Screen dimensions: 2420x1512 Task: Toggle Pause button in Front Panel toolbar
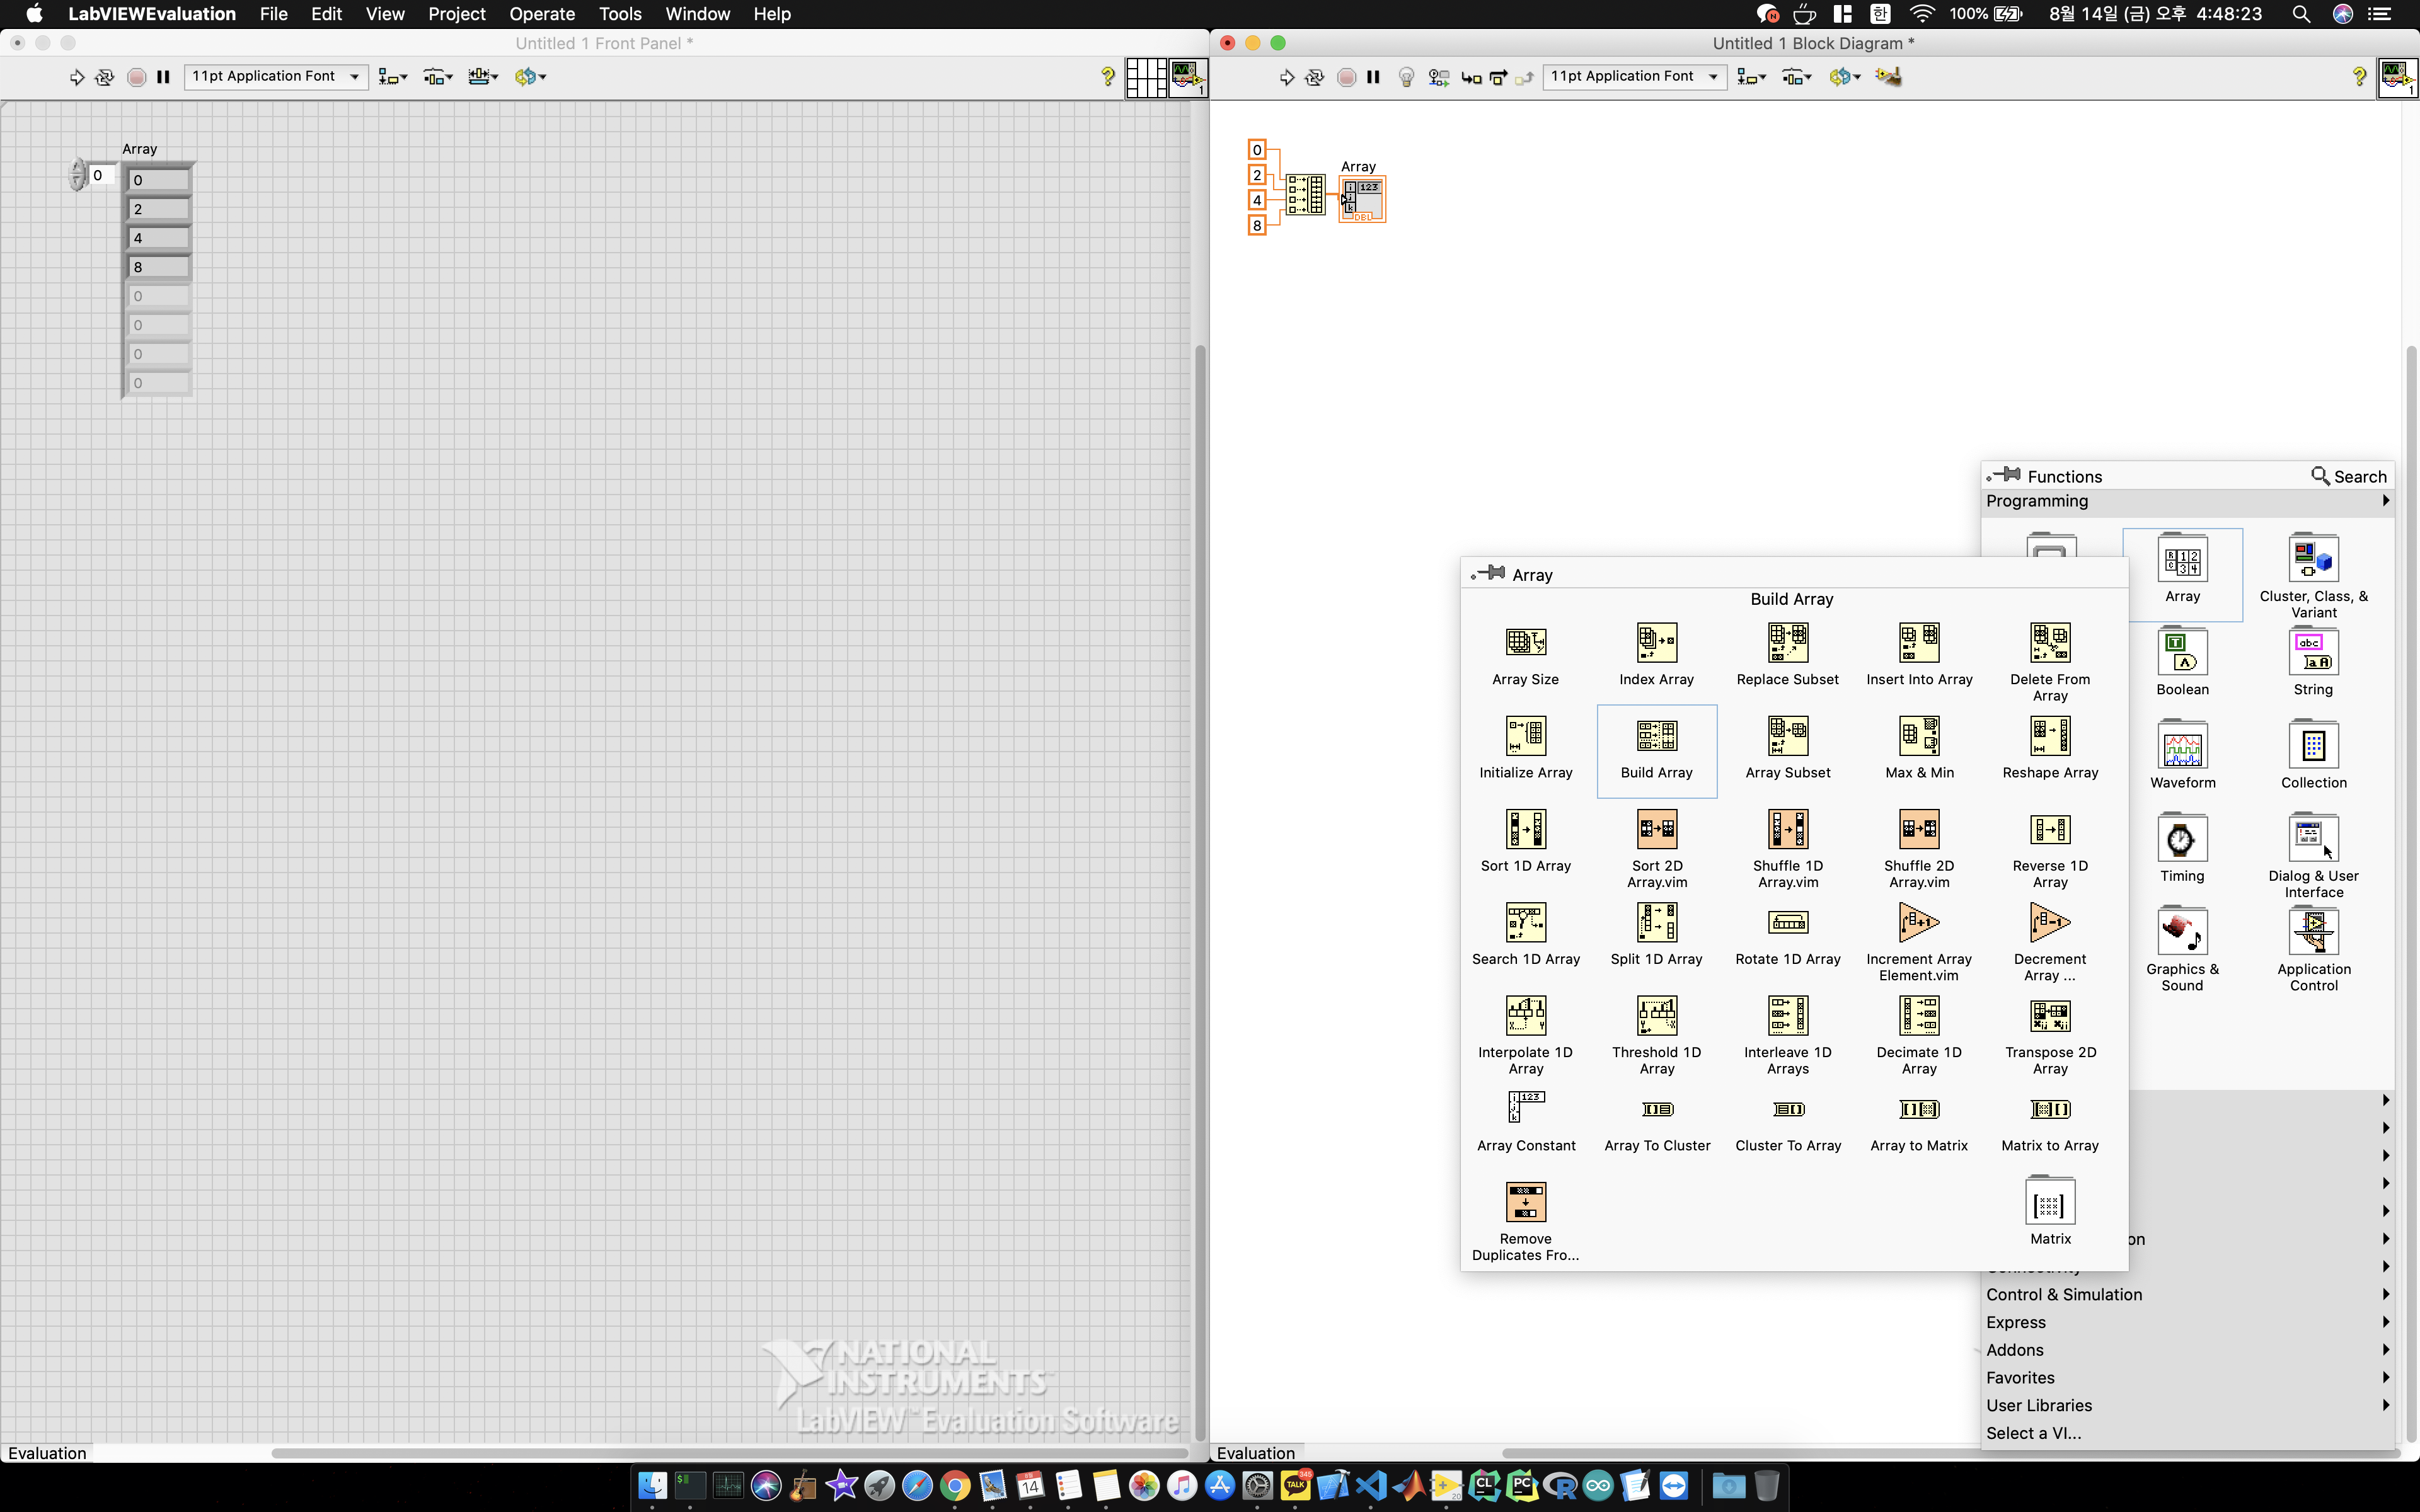click(163, 77)
